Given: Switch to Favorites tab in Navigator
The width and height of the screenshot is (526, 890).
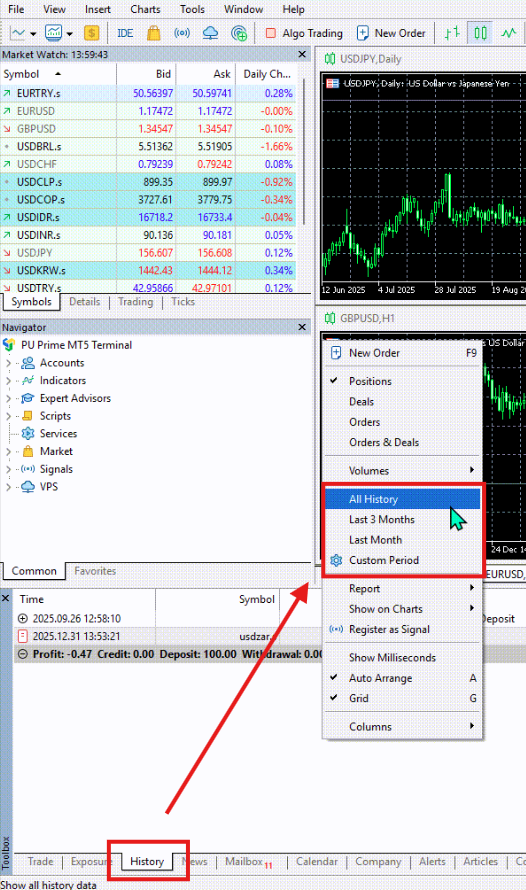Looking at the screenshot, I should click(x=95, y=571).
